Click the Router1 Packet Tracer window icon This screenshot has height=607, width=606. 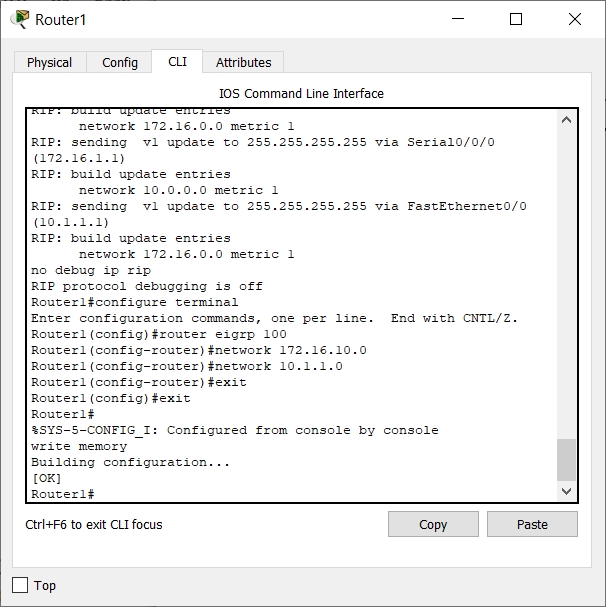[x=20, y=19]
